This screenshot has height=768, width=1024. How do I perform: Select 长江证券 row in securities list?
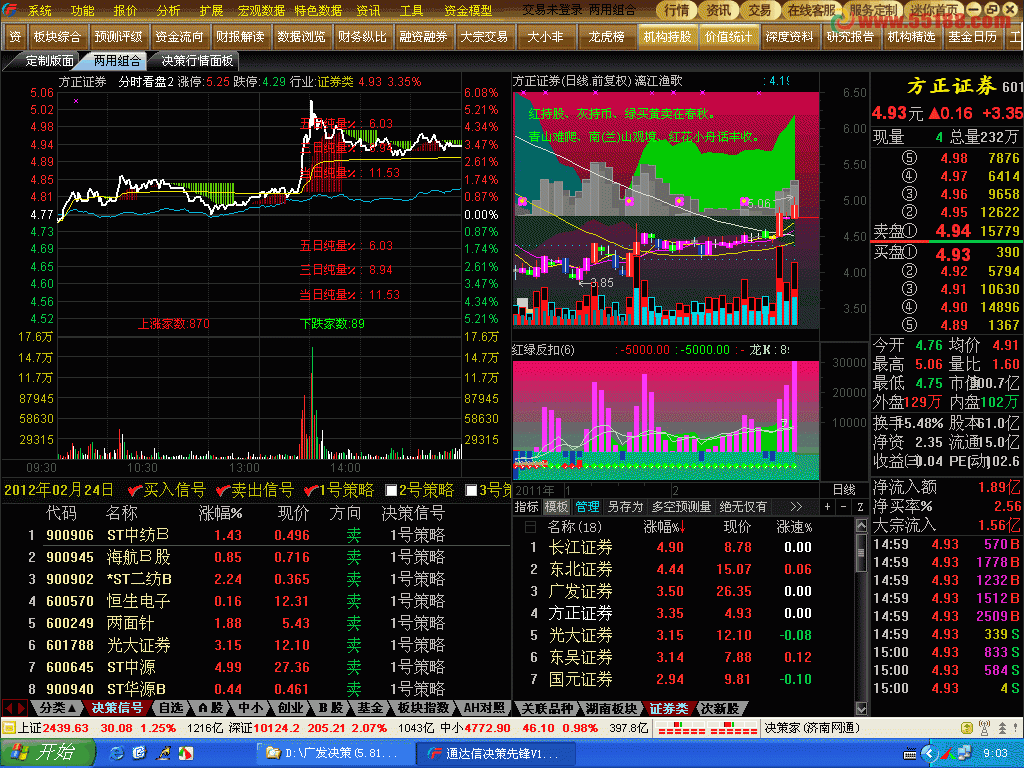[x=682, y=547]
